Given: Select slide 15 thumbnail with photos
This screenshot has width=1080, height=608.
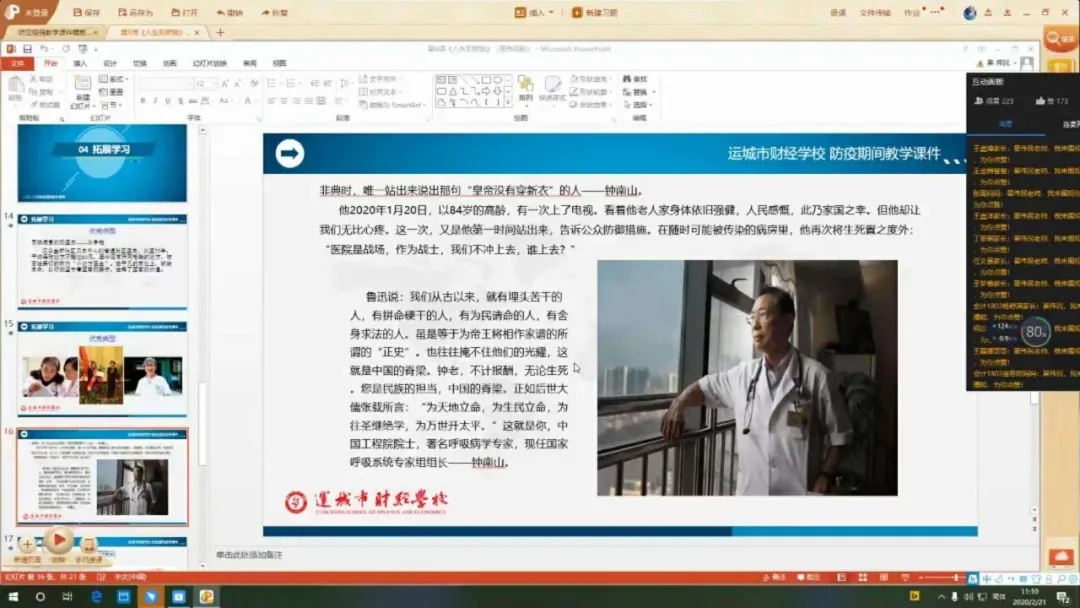Looking at the screenshot, I should coord(102,367).
